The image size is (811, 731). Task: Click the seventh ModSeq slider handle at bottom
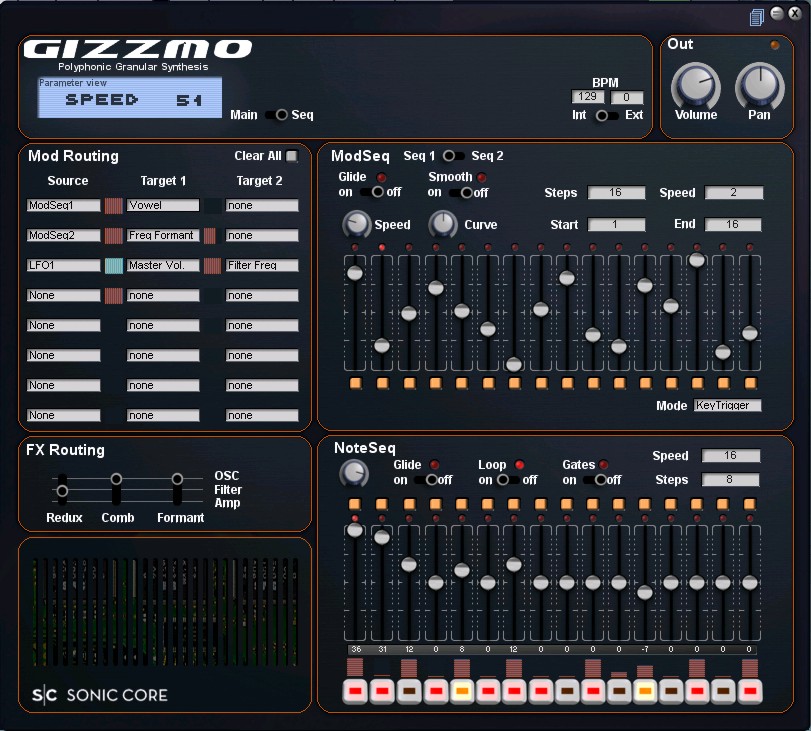tap(514, 364)
